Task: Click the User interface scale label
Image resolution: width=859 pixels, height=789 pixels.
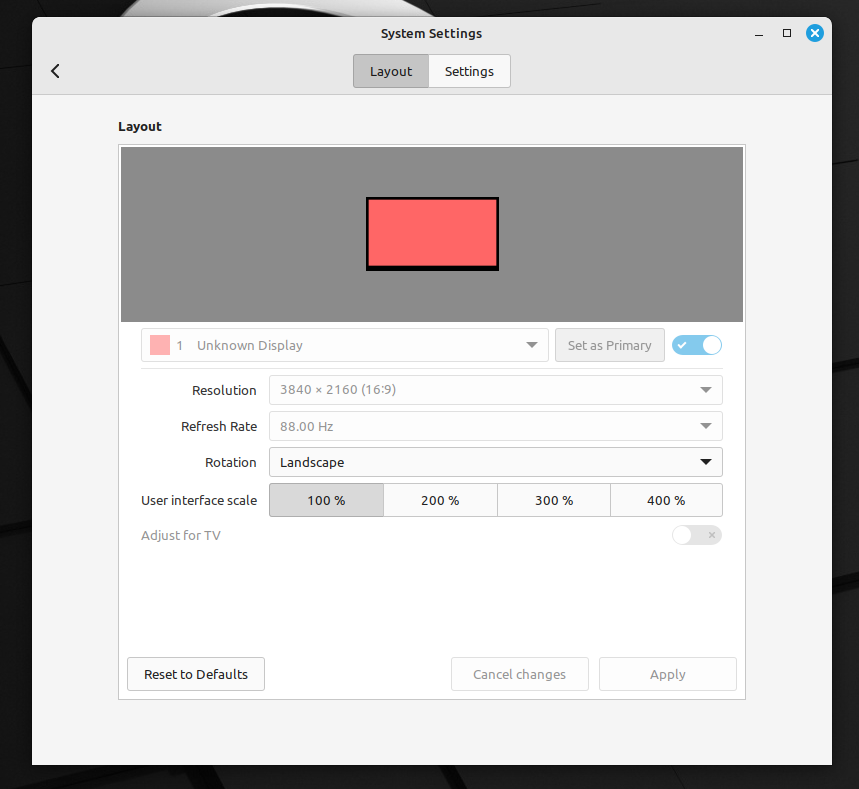Action: tap(199, 500)
